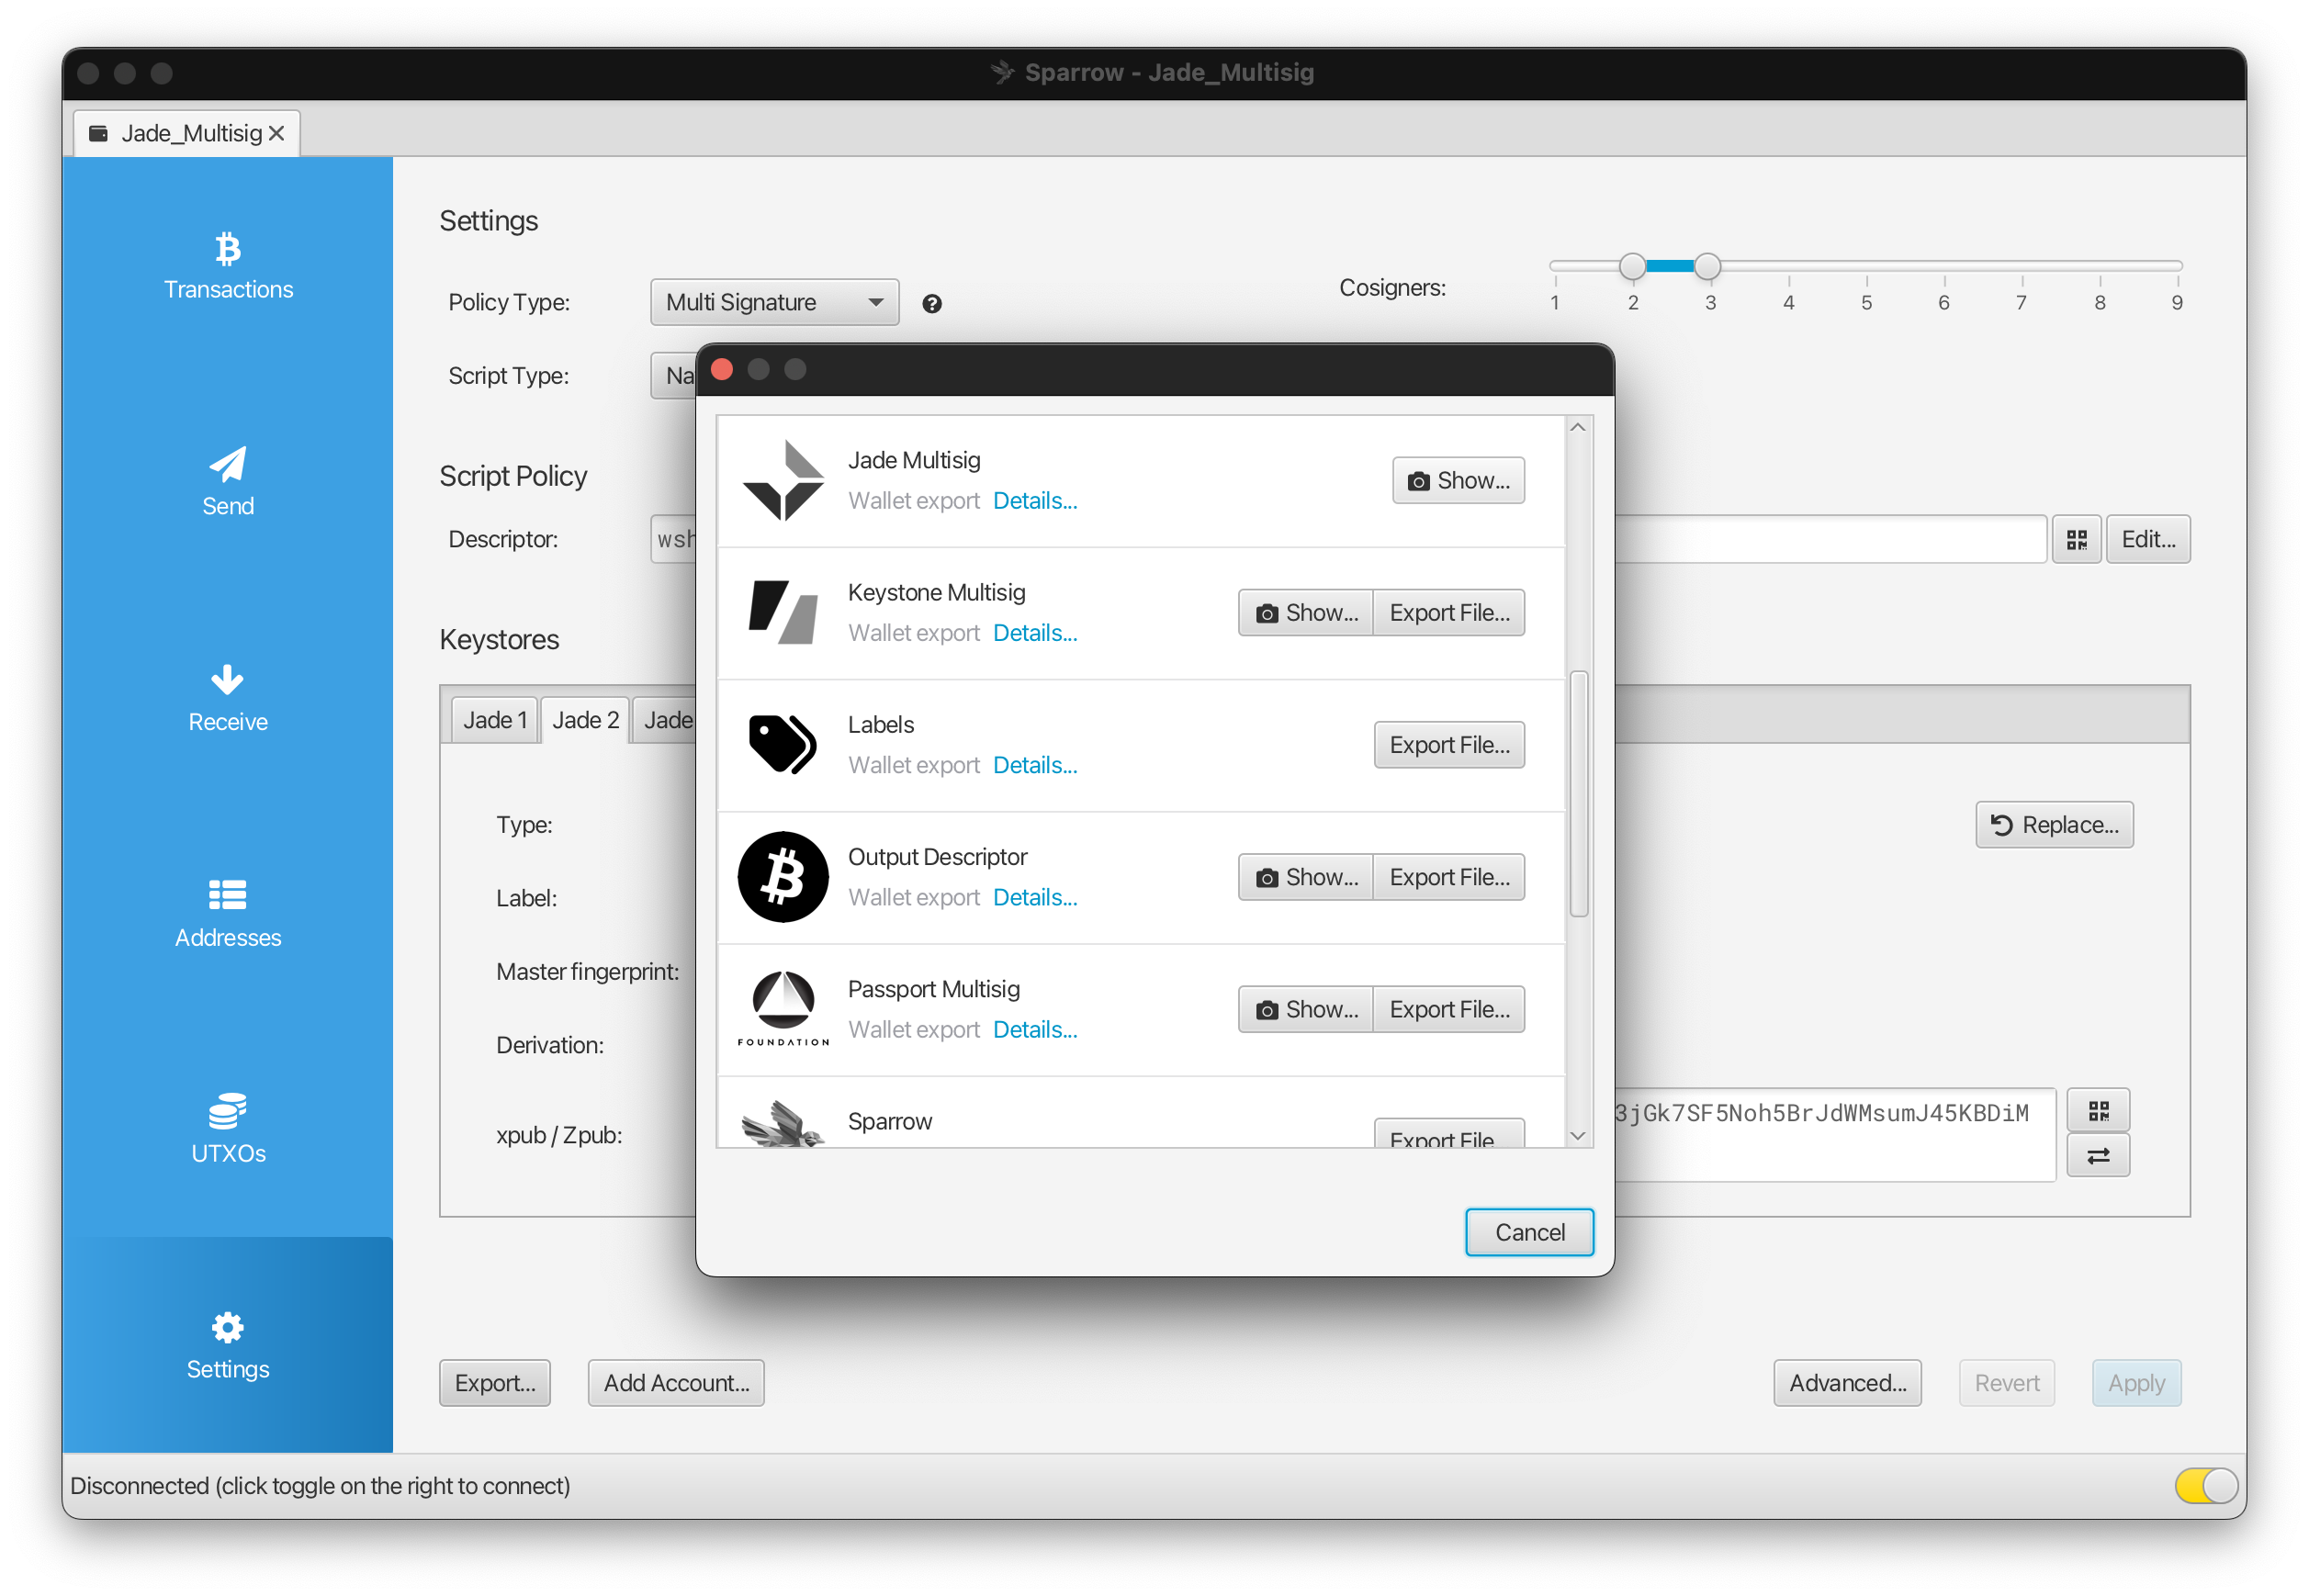2309x1596 pixels.
Task: Open the Send sidebar section
Action: (x=228, y=482)
